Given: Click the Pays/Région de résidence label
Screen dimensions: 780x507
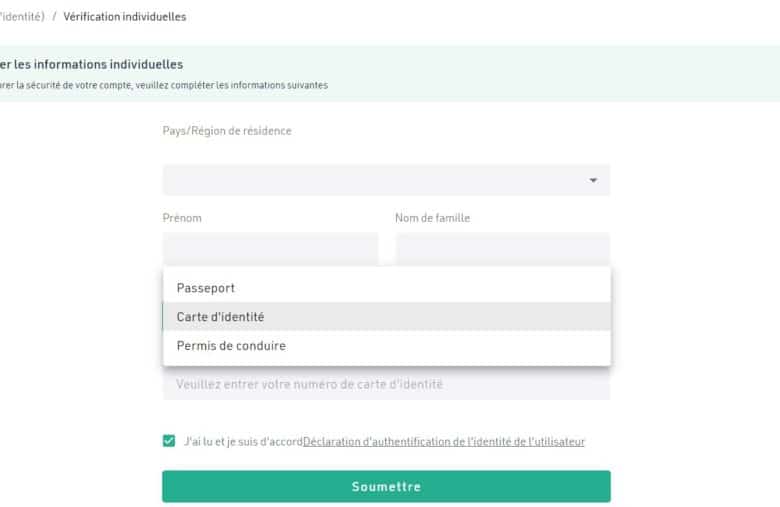Looking at the screenshot, I should tap(227, 131).
